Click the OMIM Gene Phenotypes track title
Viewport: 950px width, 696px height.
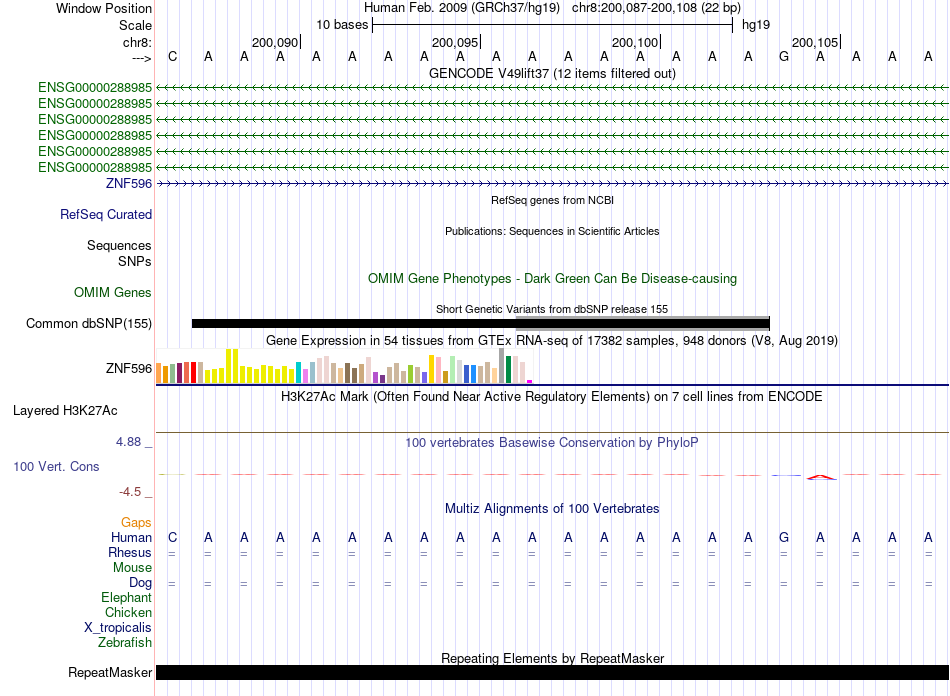click(552, 279)
